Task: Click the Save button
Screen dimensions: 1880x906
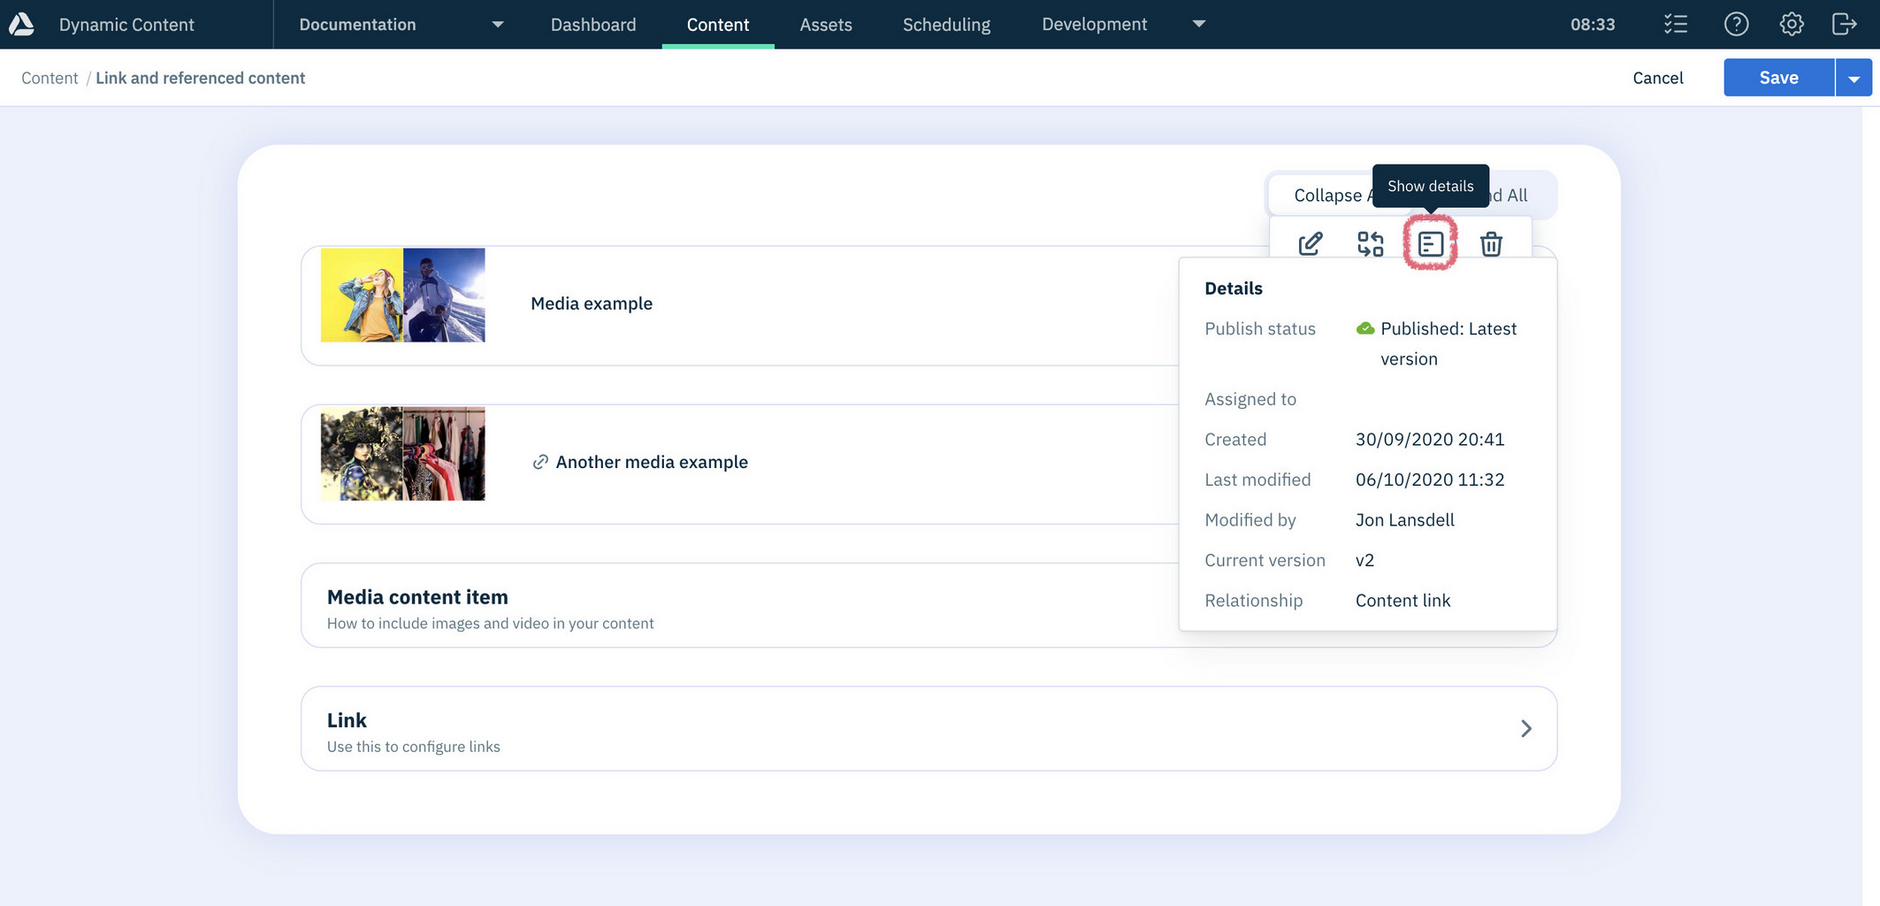Action: (x=1779, y=78)
